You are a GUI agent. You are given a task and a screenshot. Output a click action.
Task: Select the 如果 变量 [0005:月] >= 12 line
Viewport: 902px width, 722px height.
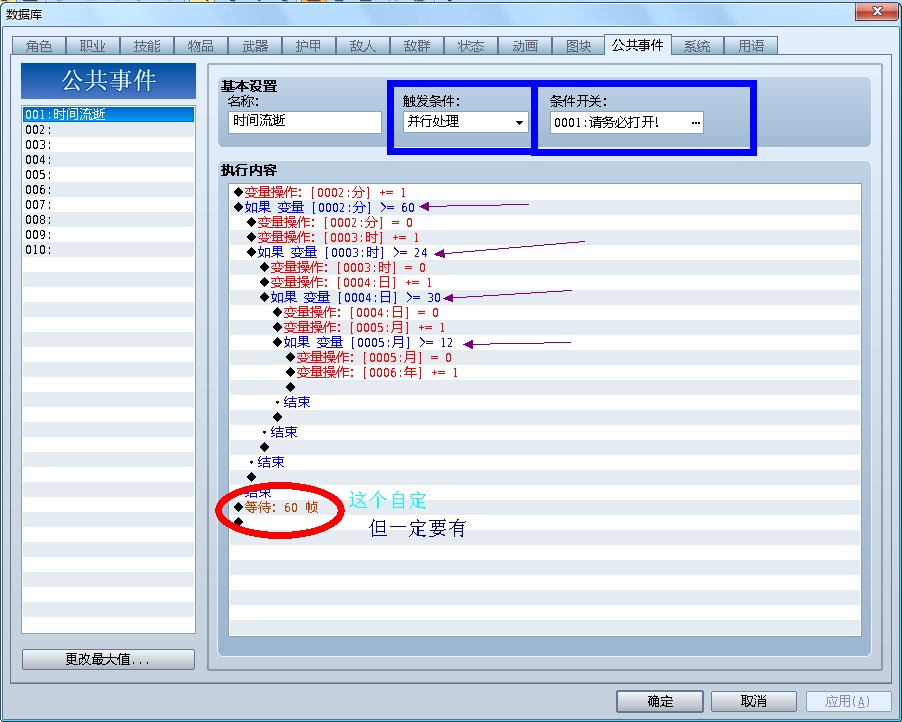point(545,342)
